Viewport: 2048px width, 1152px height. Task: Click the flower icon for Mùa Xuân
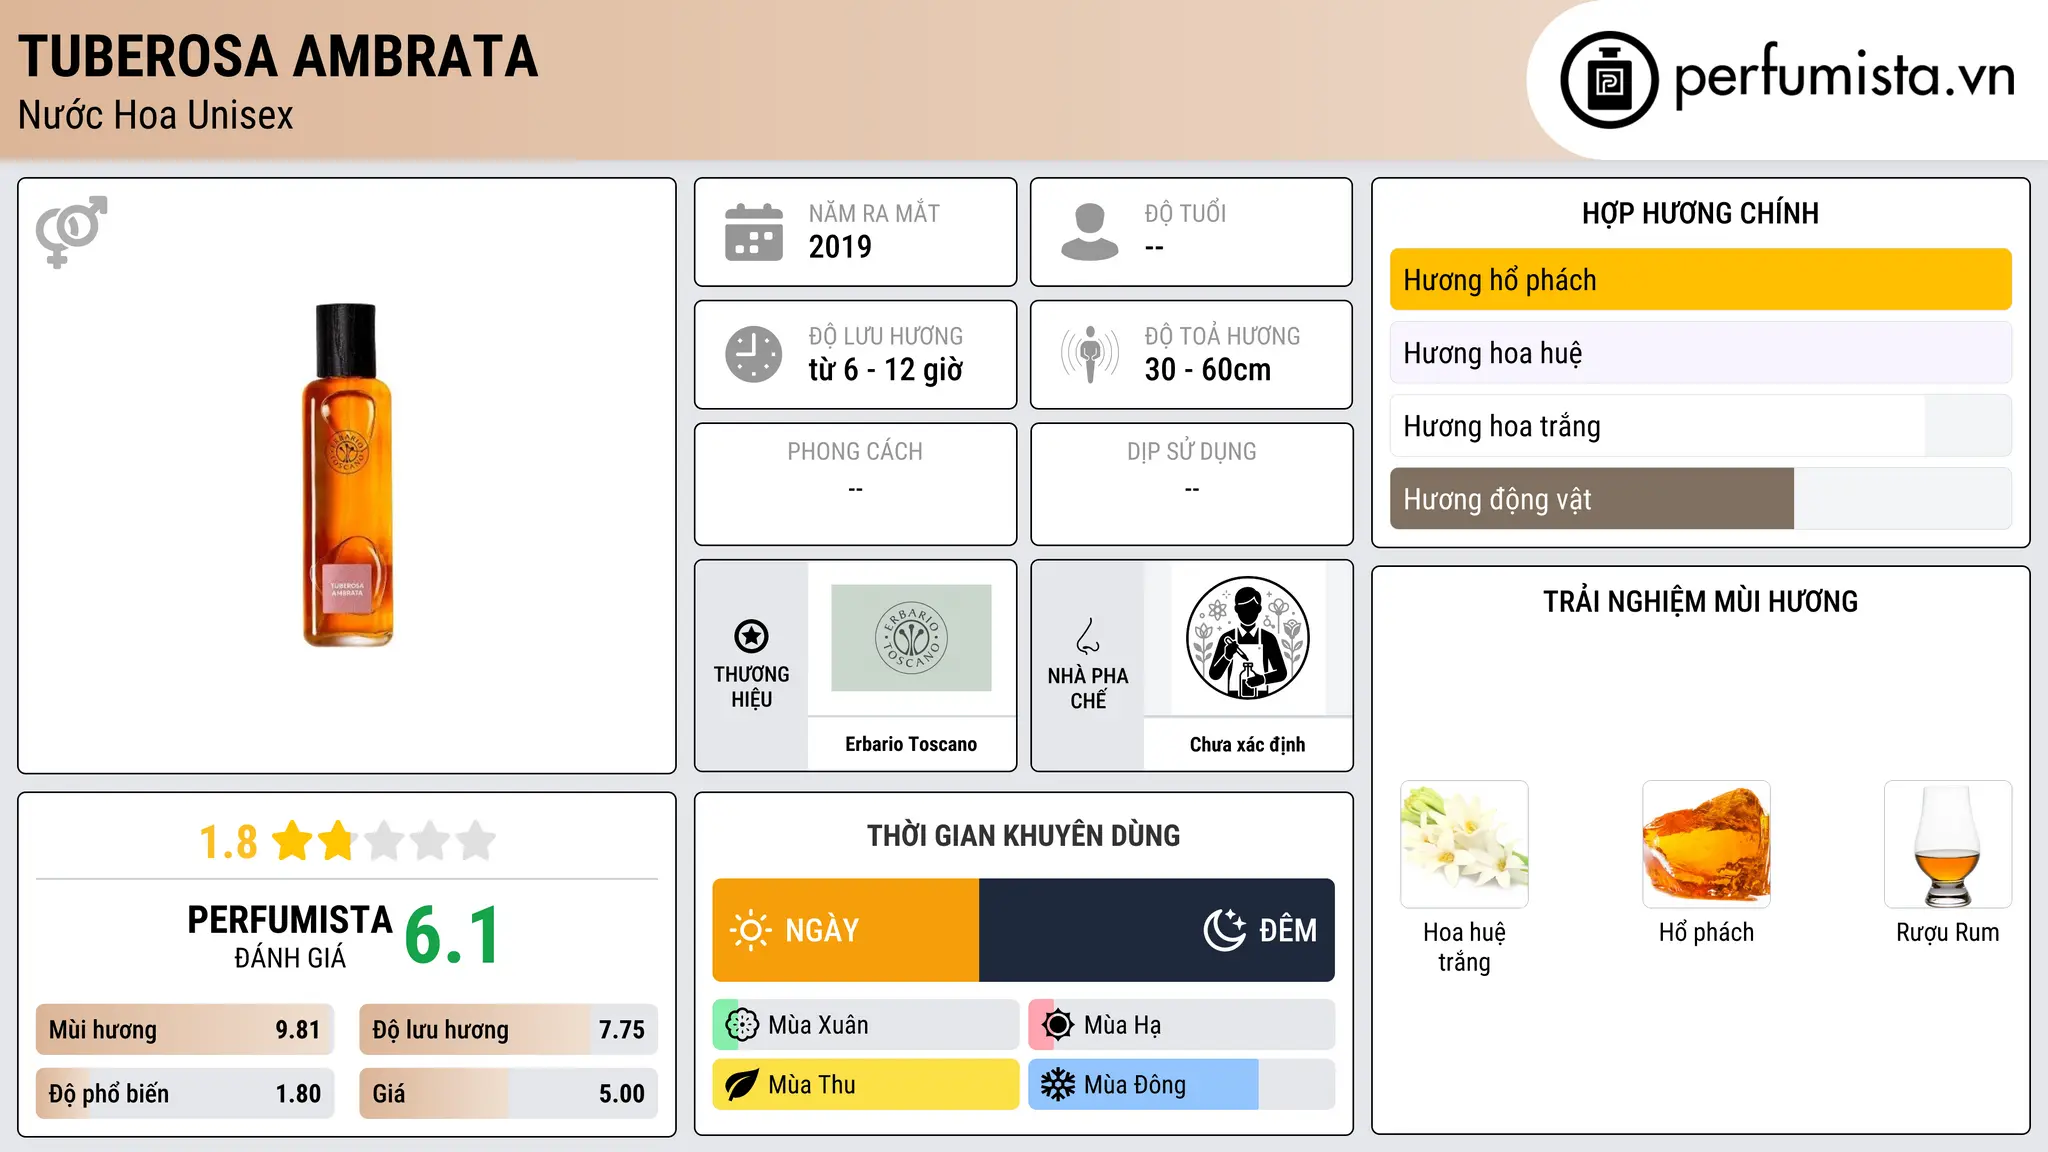click(742, 1025)
